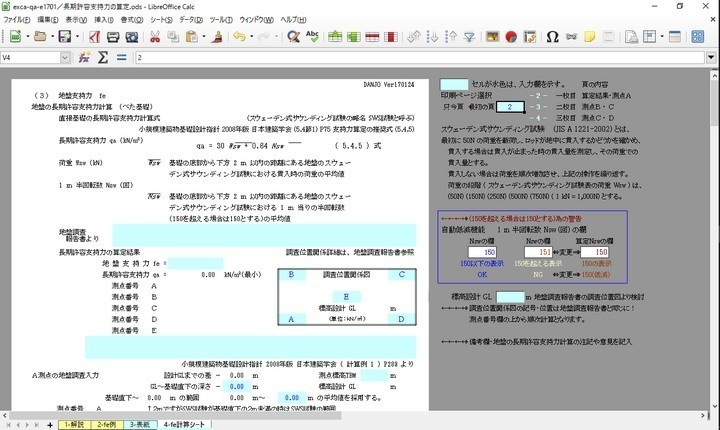Open the Function Wizard icon
Viewport: 720px width, 430px height.
[x=84, y=57]
